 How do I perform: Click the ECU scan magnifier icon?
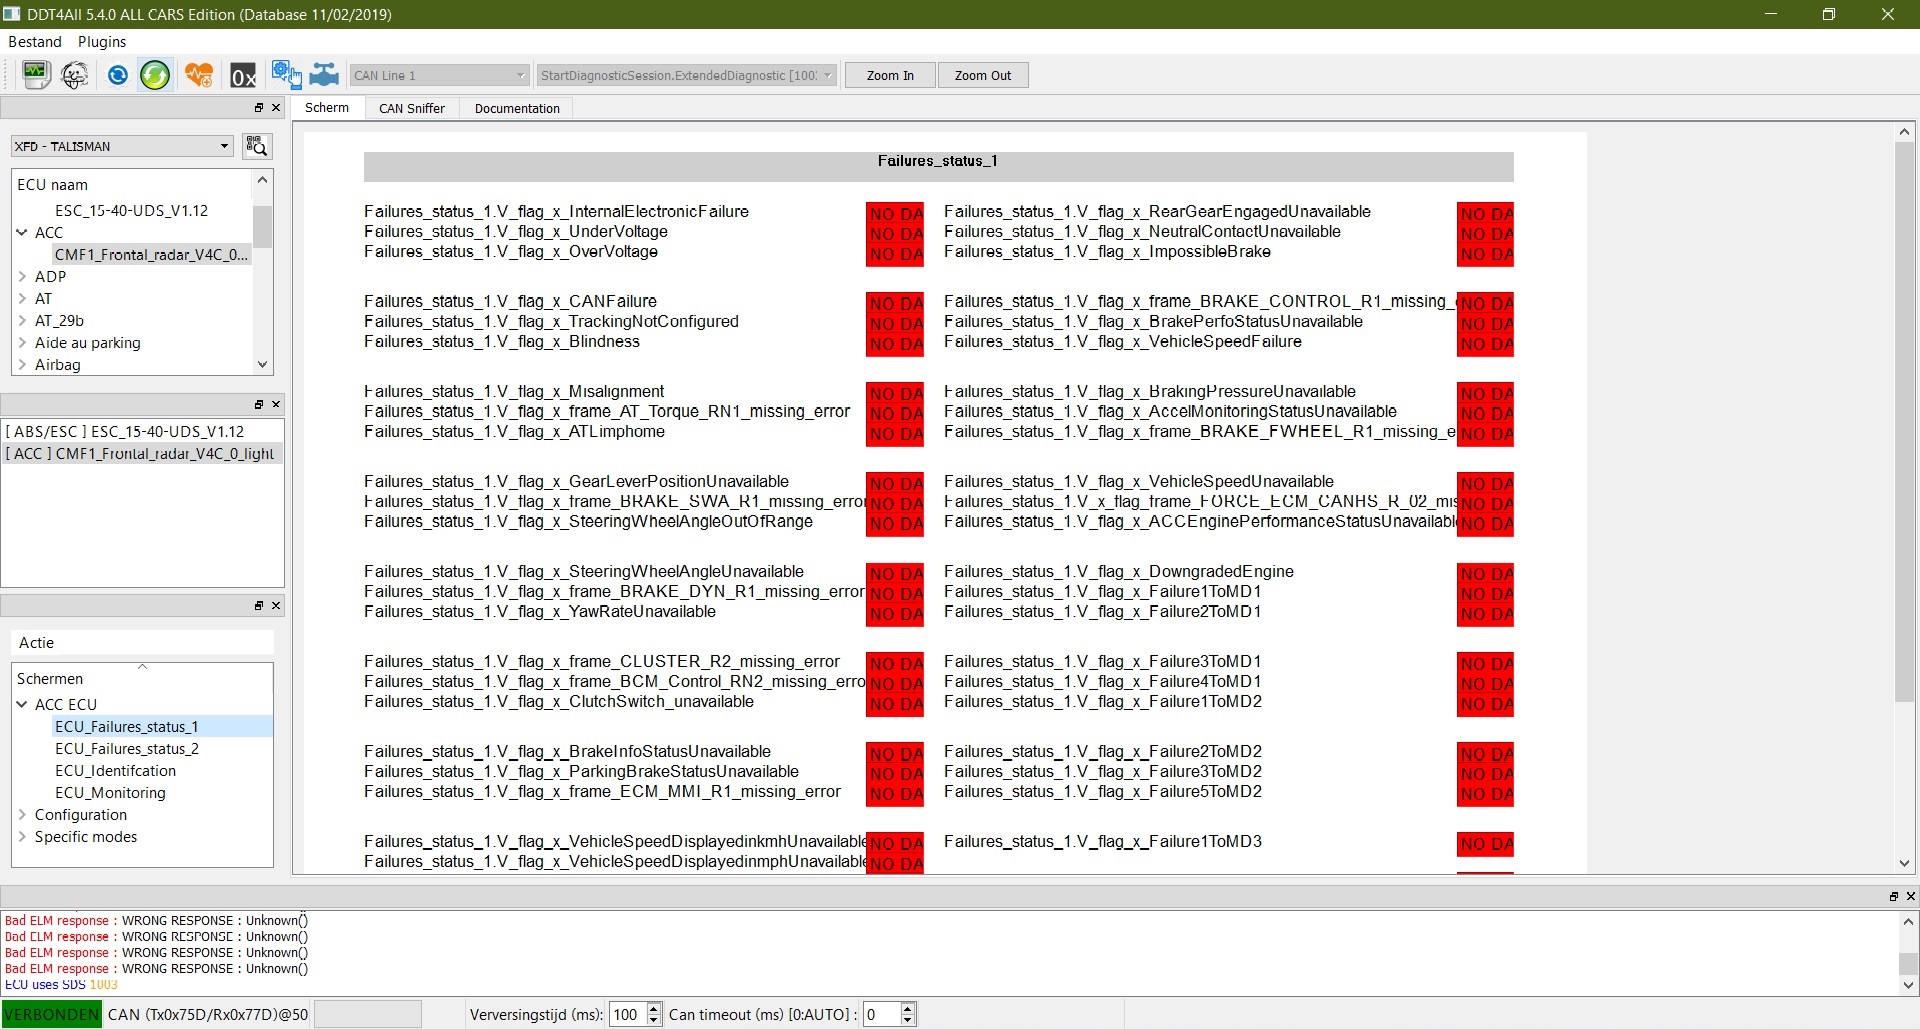click(257, 146)
